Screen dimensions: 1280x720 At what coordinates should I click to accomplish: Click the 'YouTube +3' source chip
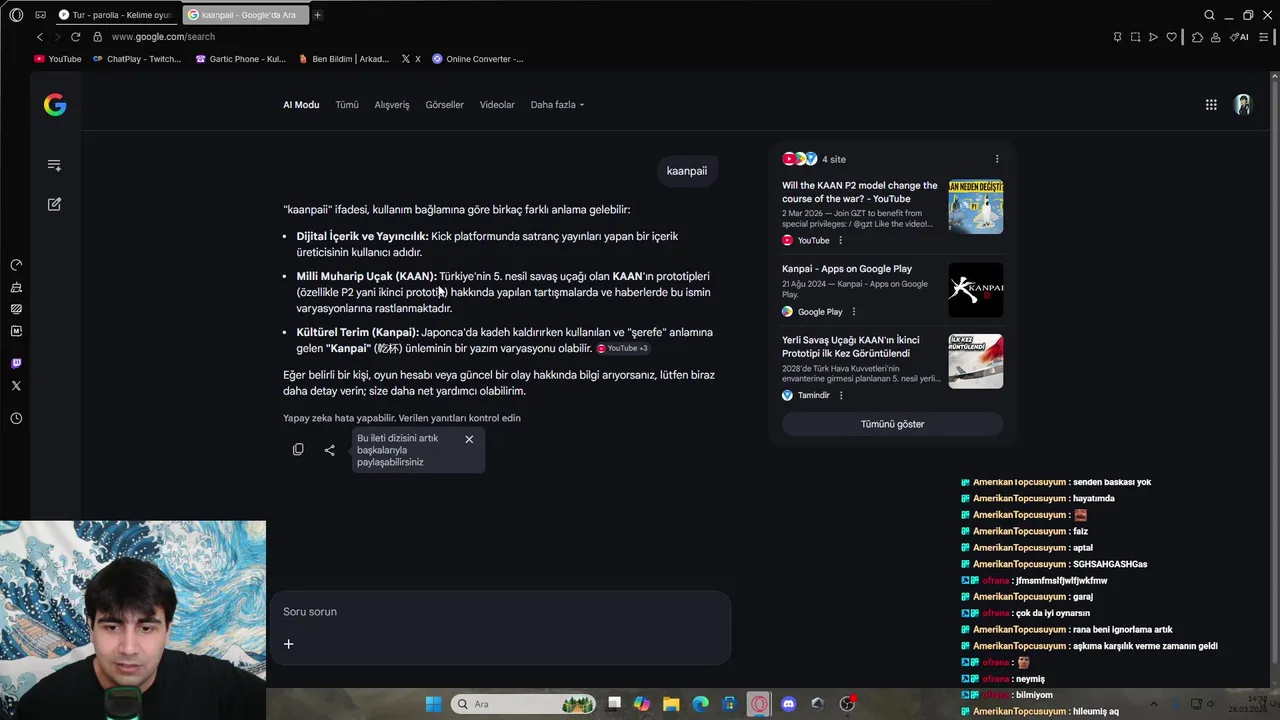tap(622, 348)
